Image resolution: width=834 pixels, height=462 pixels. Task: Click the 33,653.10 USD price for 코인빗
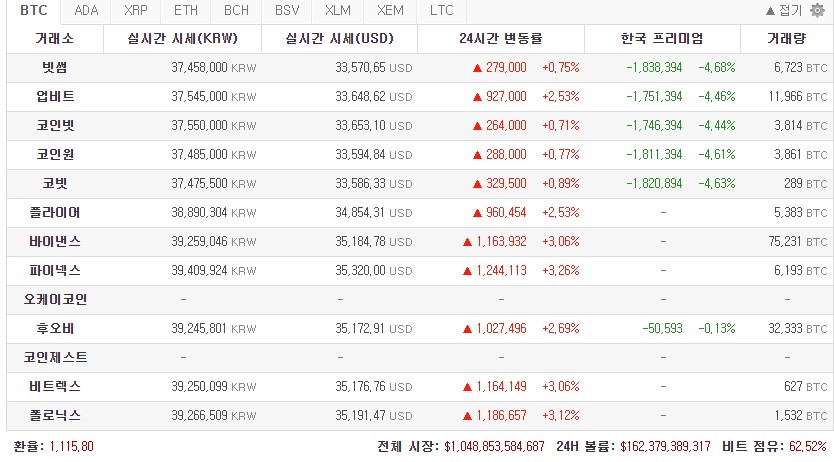click(x=374, y=125)
